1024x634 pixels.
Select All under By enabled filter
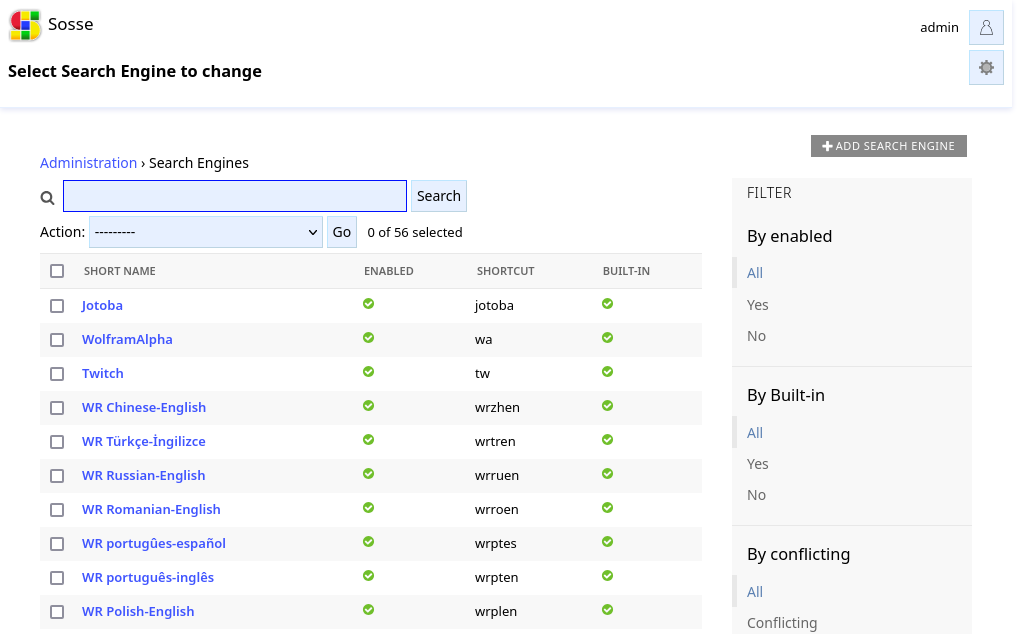755,273
